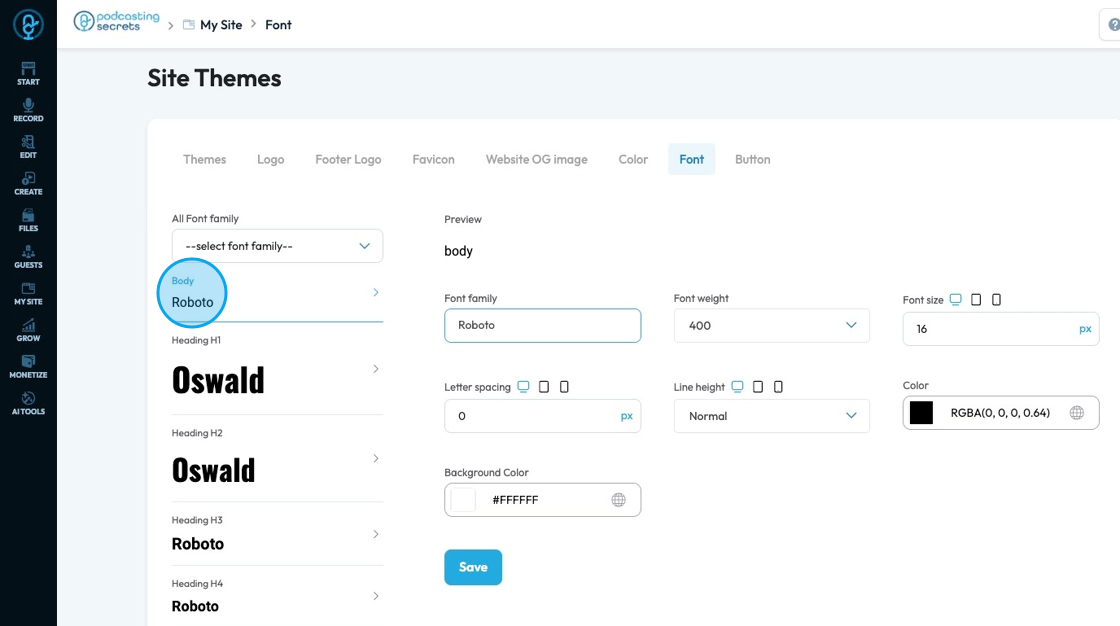
Task: Open the Record section in sidebar
Action: (x=29, y=110)
